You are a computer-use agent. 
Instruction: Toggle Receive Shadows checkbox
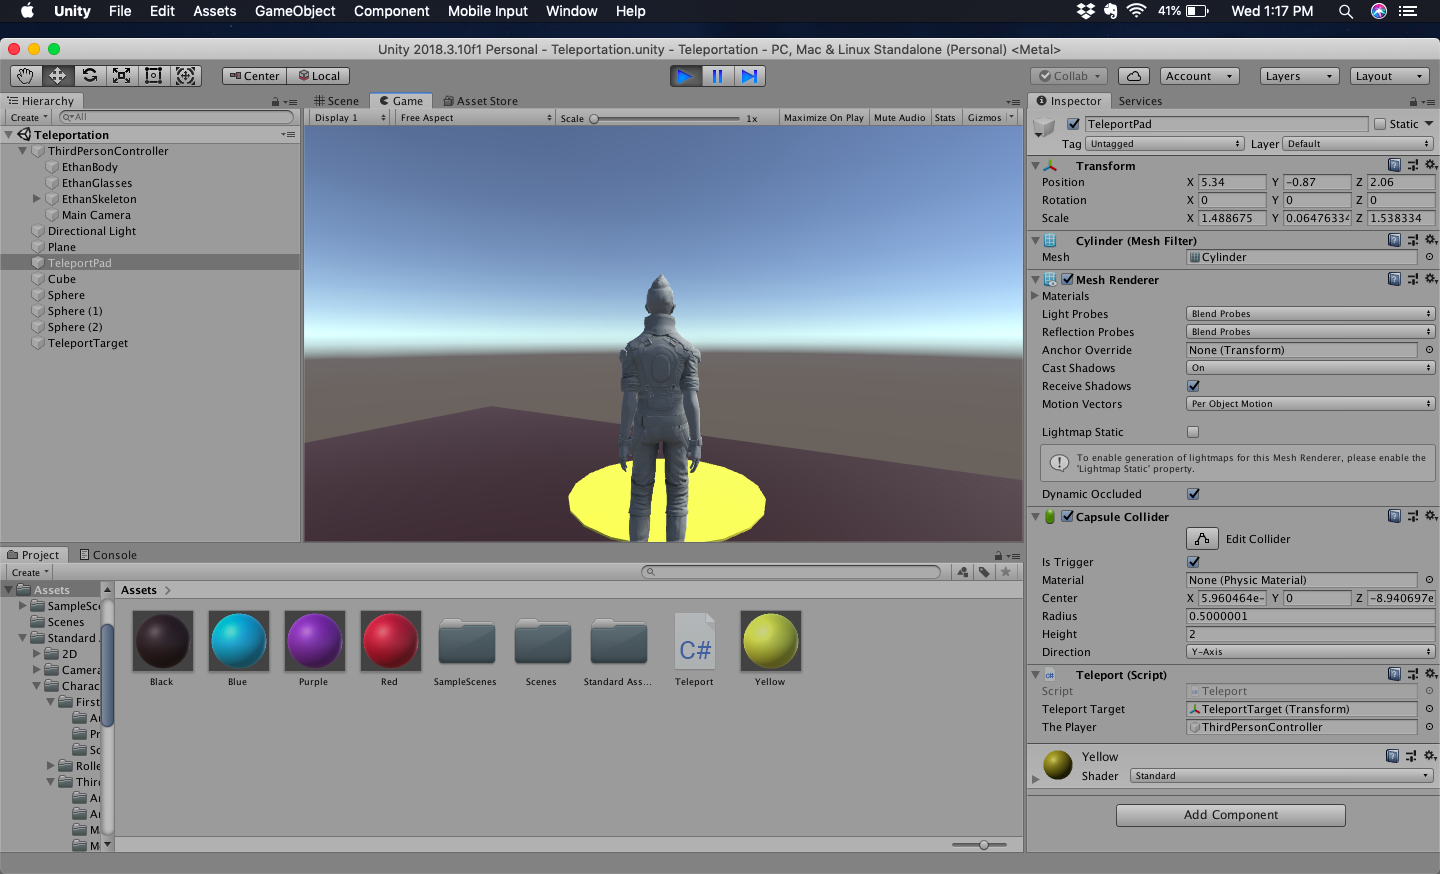tap(1193, 386)
